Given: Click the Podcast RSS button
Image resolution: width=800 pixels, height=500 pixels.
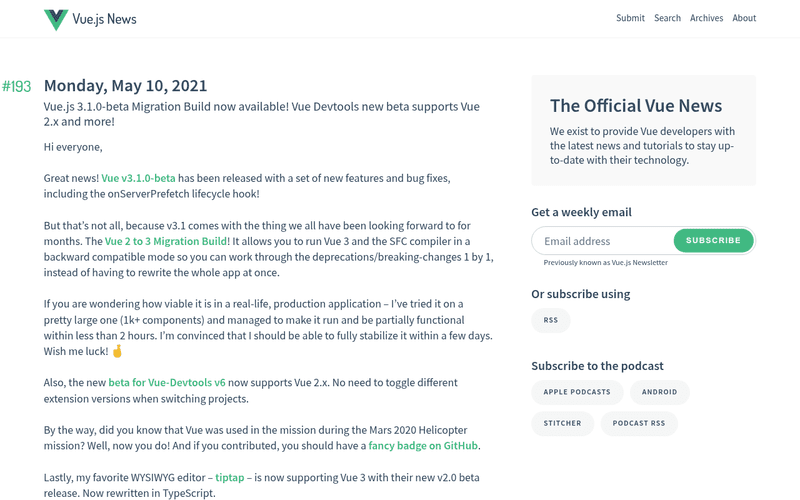Looking at the screenshot, I should [639, 423].
